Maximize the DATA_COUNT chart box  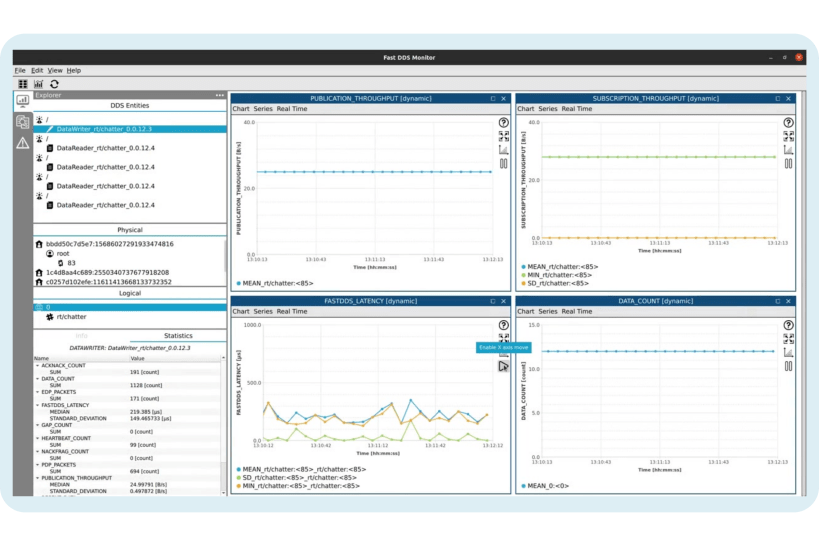(778, 301)
